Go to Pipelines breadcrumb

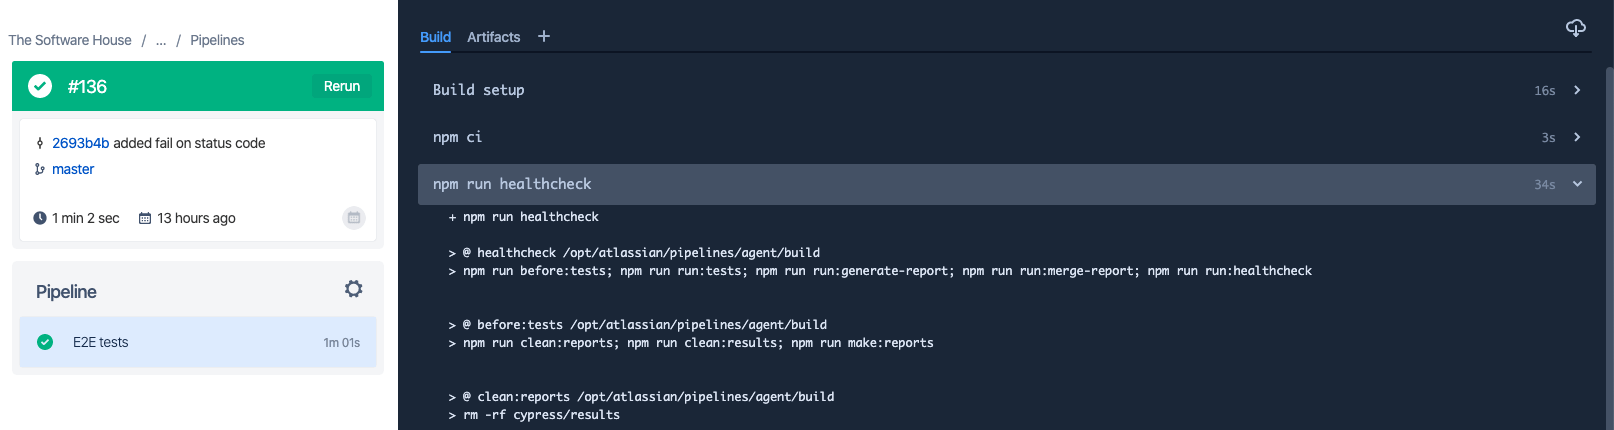(x=217, y=40)
